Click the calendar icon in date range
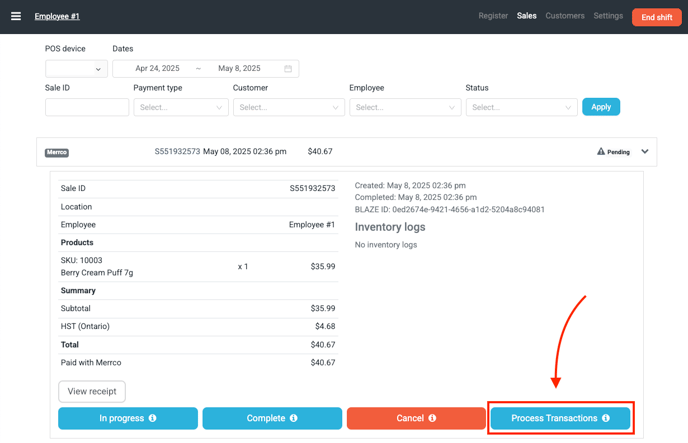This screenshot has width=688, height=443. click(288, 69)
